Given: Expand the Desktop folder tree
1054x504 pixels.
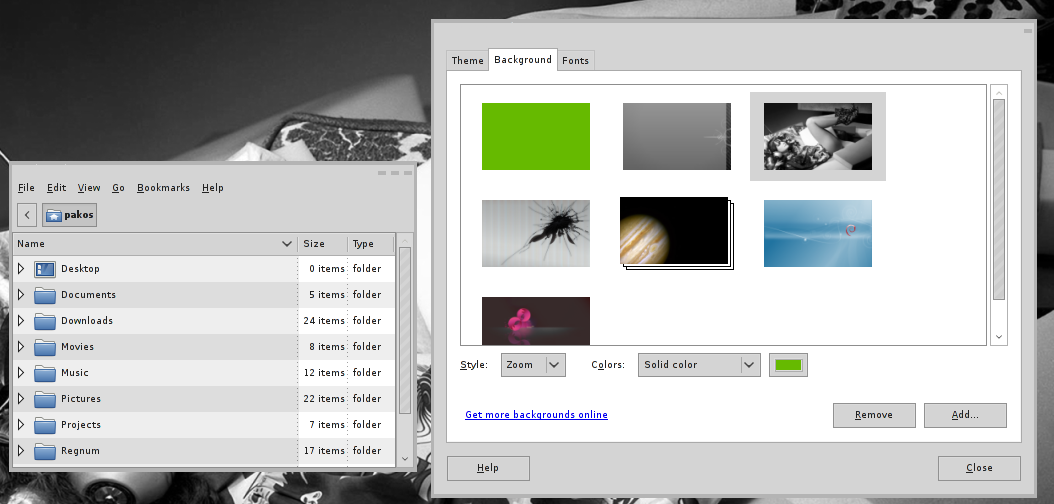Looking at the screenshot, I should coord(21,269).
